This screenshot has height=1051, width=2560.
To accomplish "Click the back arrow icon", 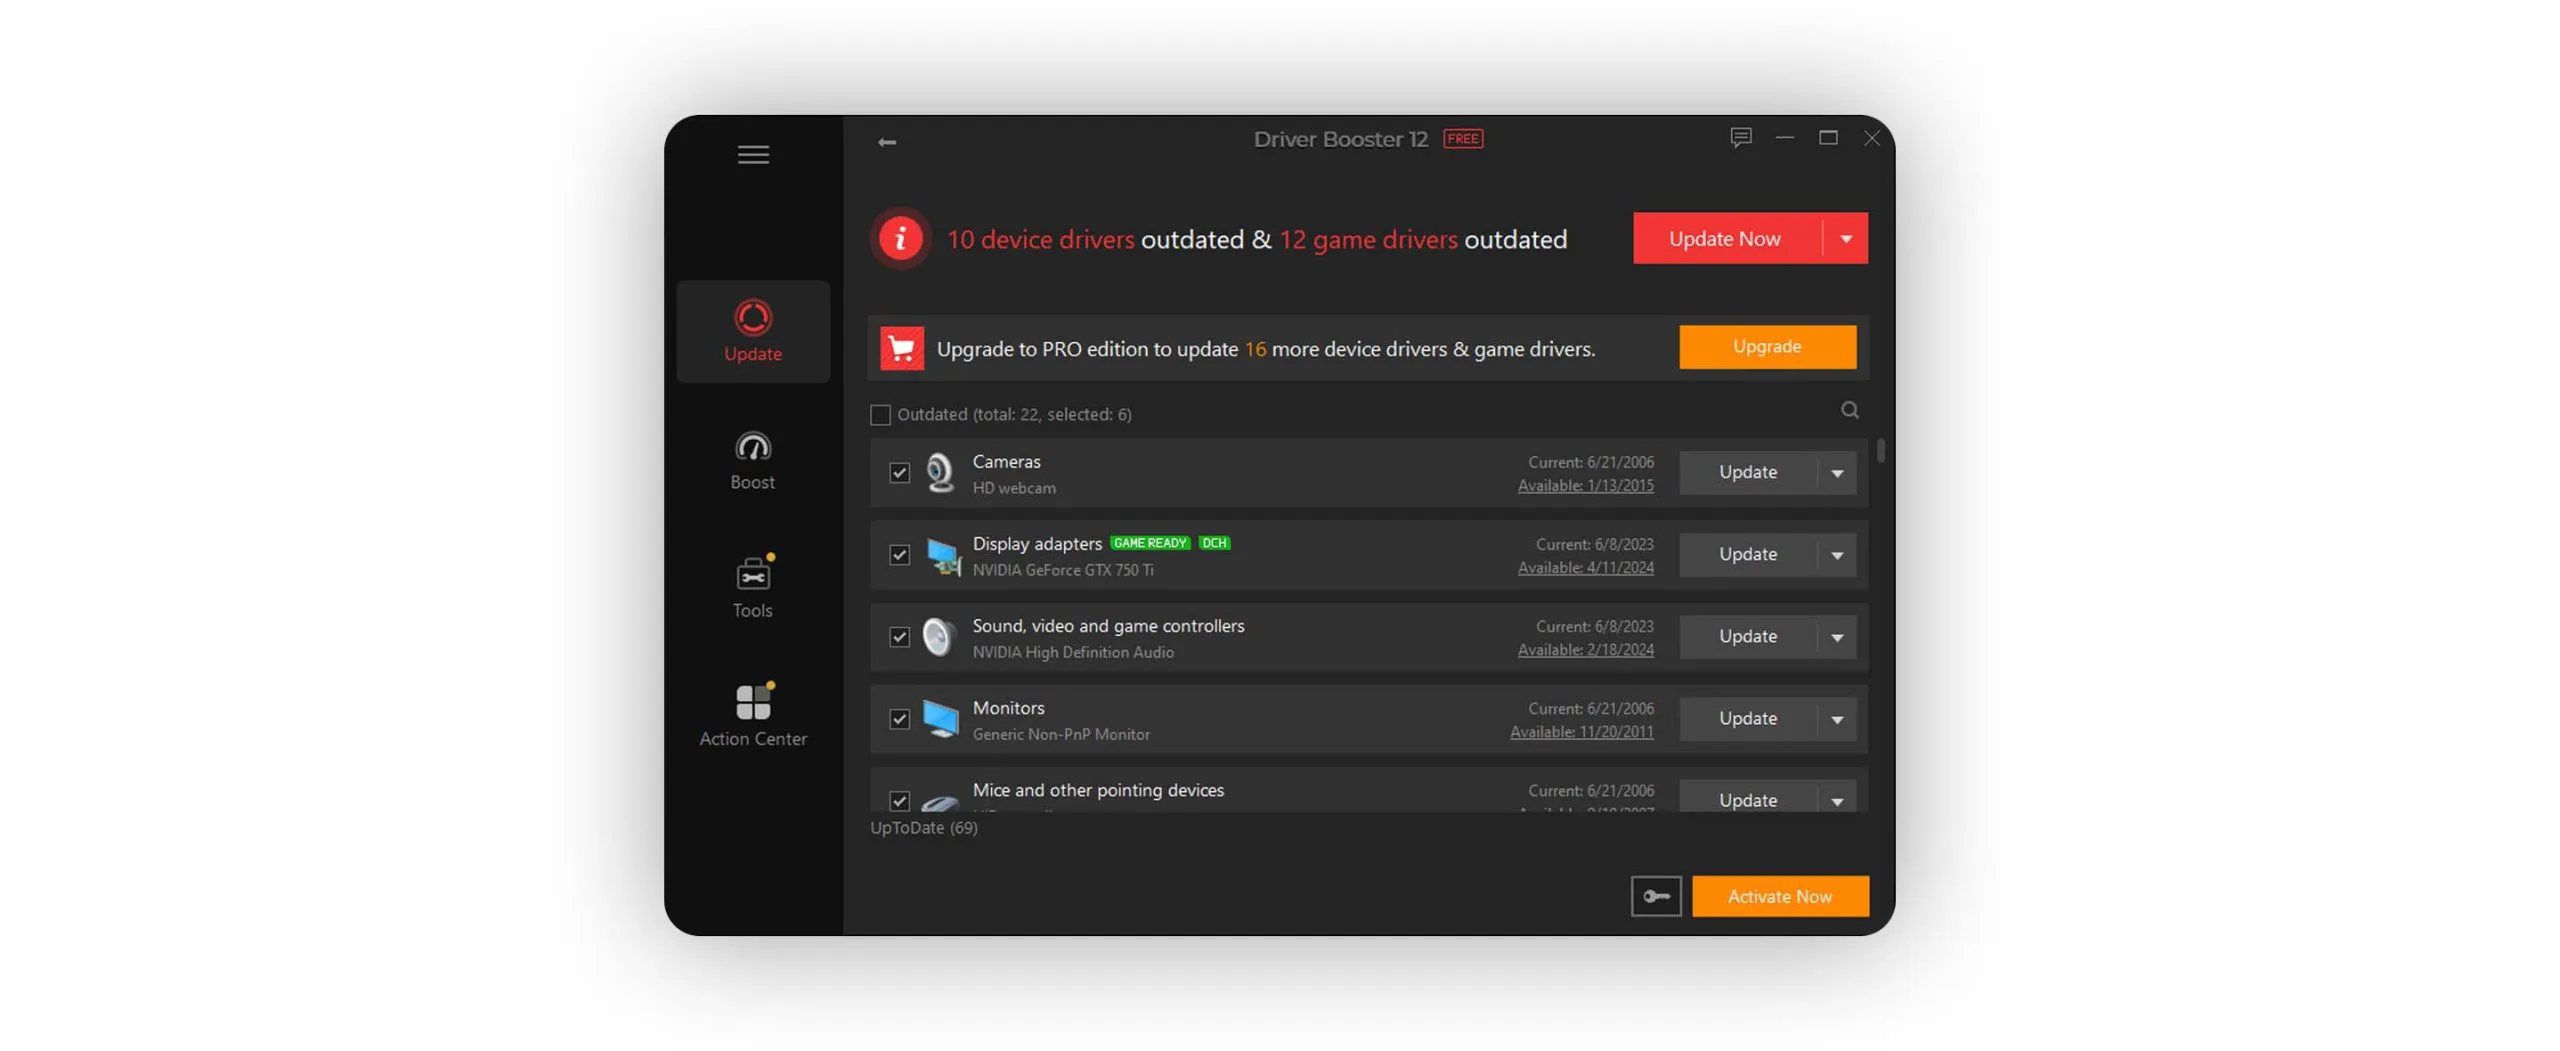I will [886, 142].
